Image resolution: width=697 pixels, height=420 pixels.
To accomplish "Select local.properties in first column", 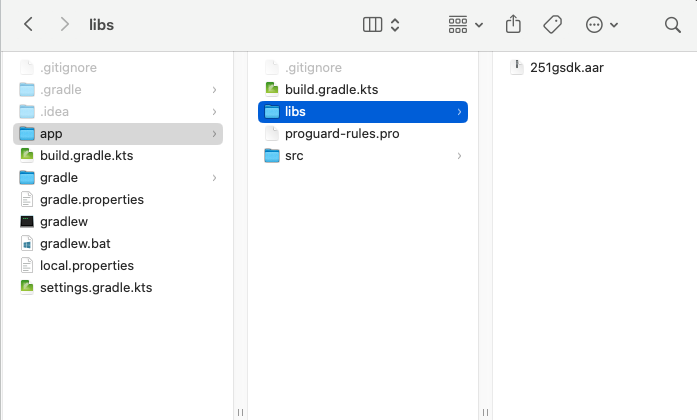I will [86, 266].
